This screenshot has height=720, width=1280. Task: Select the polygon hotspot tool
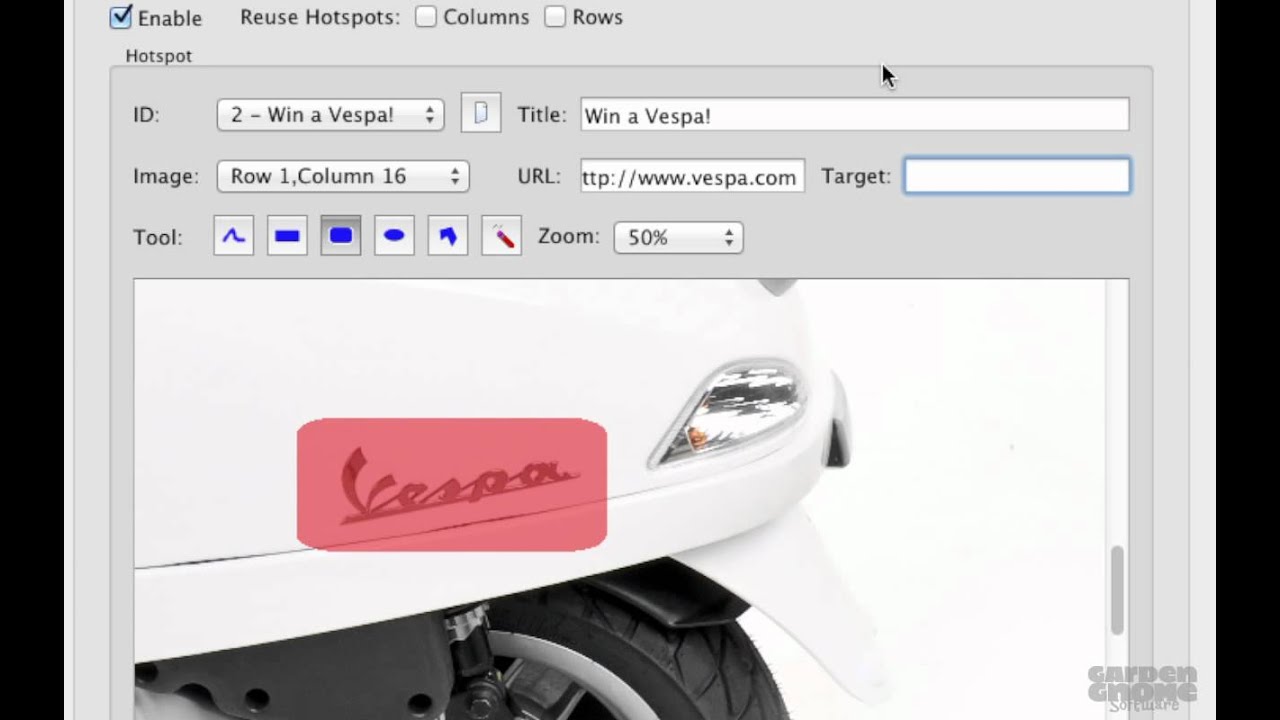[x=448, y=236]
